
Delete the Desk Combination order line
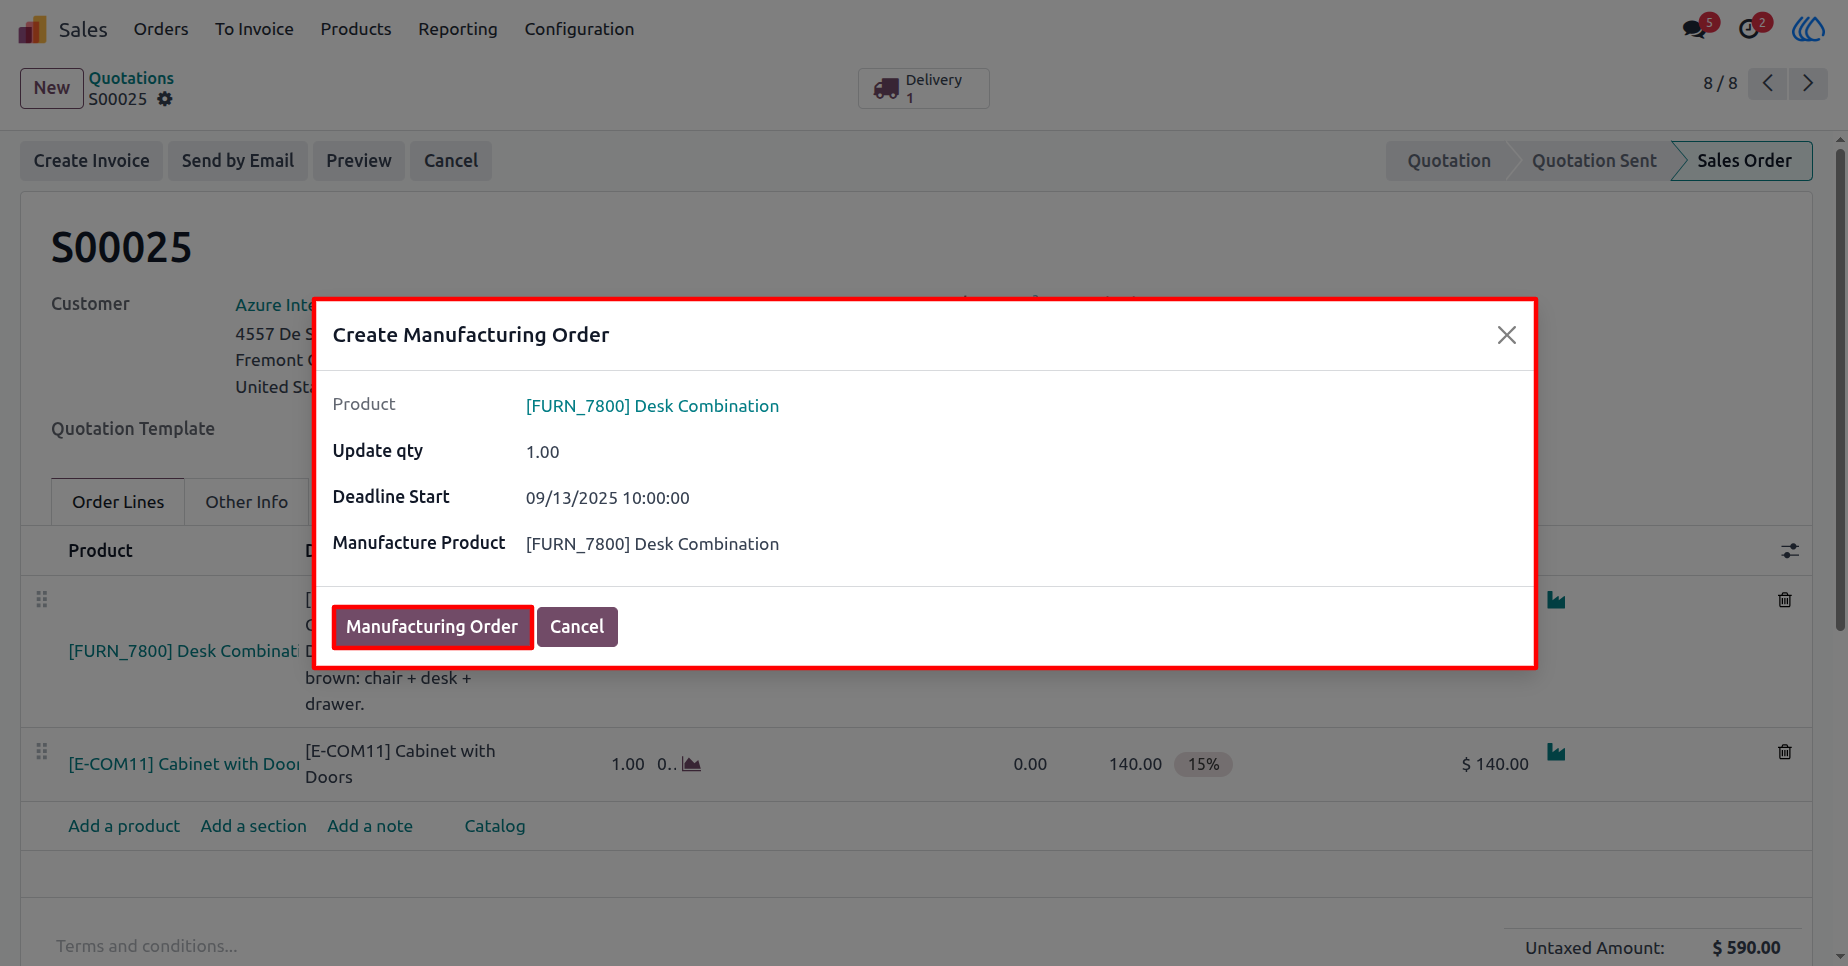coord(1785,600)
